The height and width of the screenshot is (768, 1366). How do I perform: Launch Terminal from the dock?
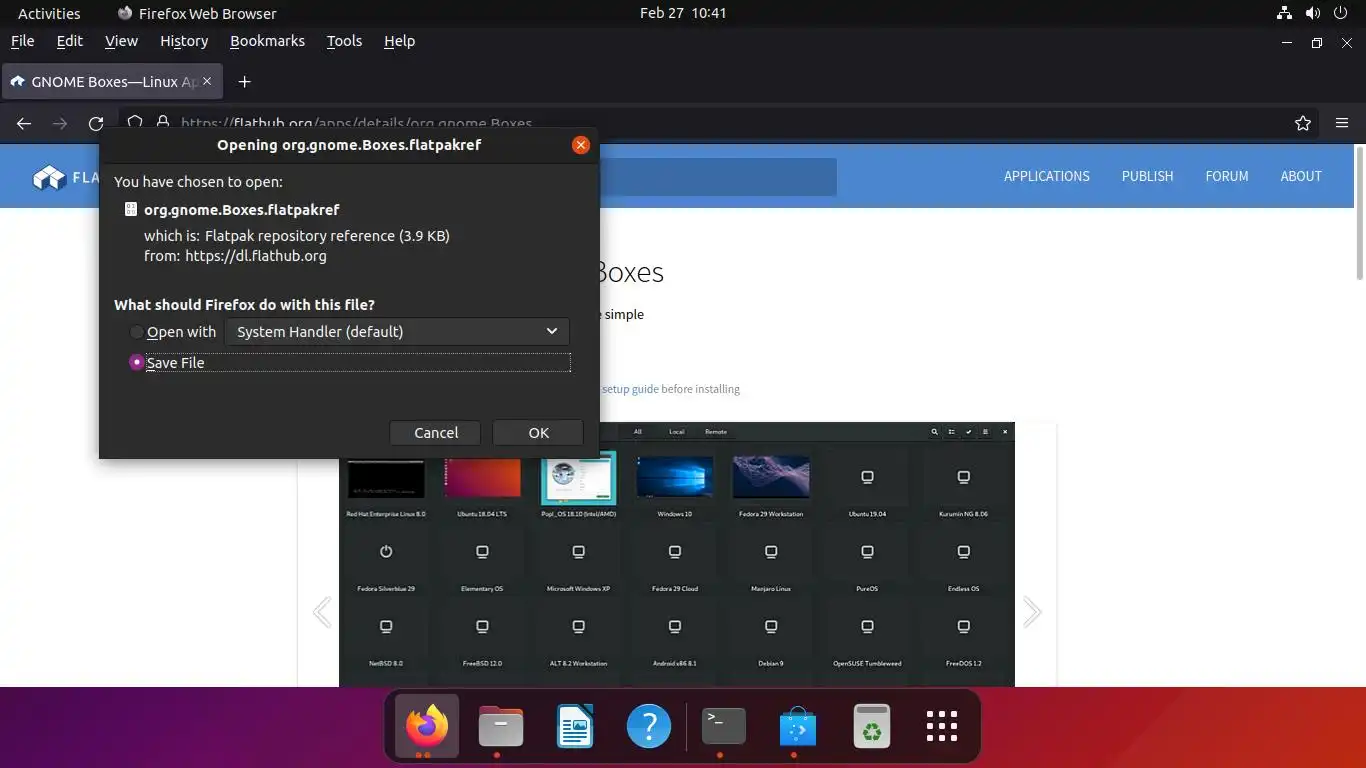[723, 726]
